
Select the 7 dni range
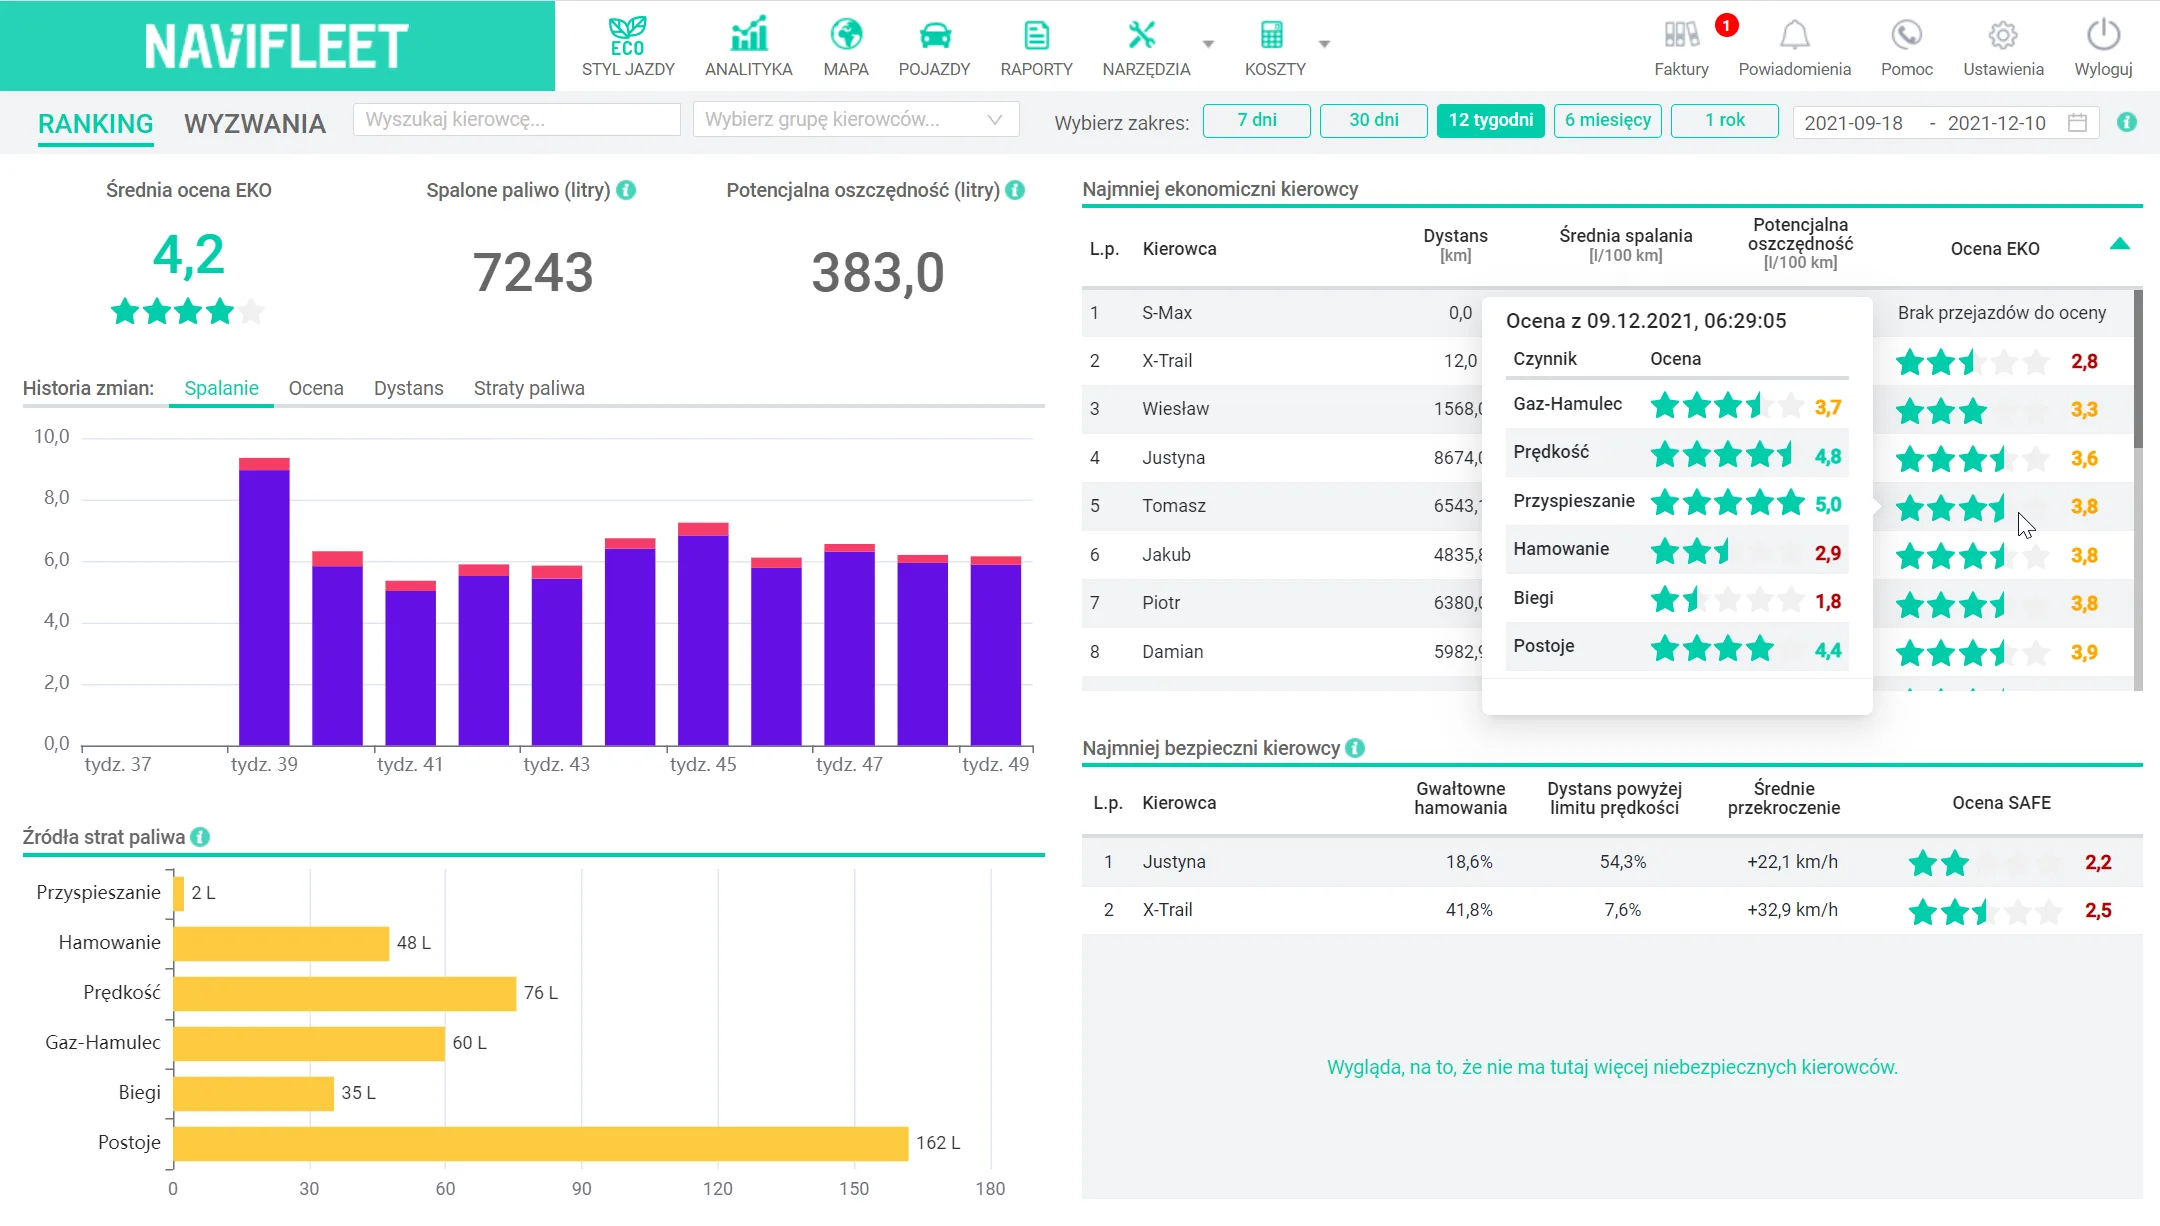1257,120
